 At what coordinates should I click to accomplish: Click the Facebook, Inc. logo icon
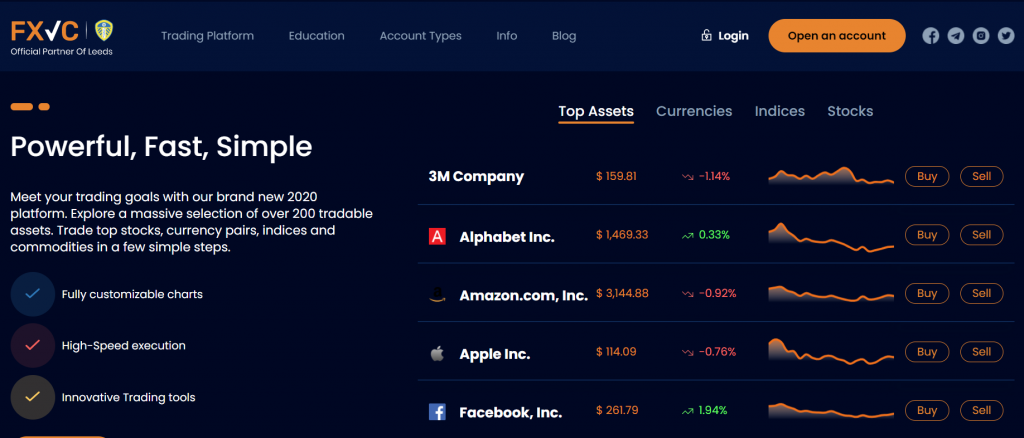tap(437, 412)
